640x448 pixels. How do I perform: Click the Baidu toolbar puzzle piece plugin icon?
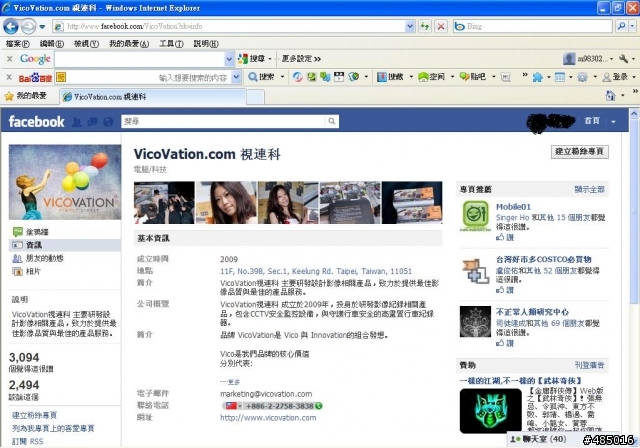(538, 77)
